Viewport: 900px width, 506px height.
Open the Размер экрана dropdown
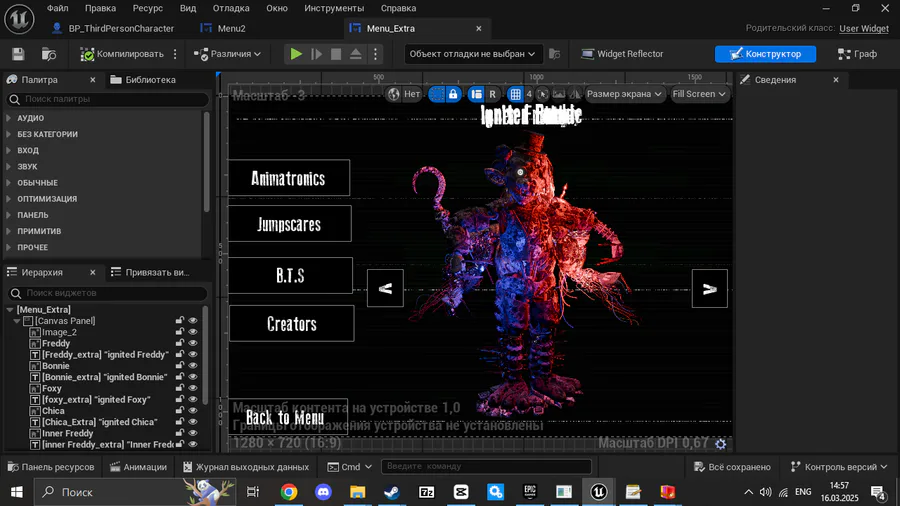624,94
